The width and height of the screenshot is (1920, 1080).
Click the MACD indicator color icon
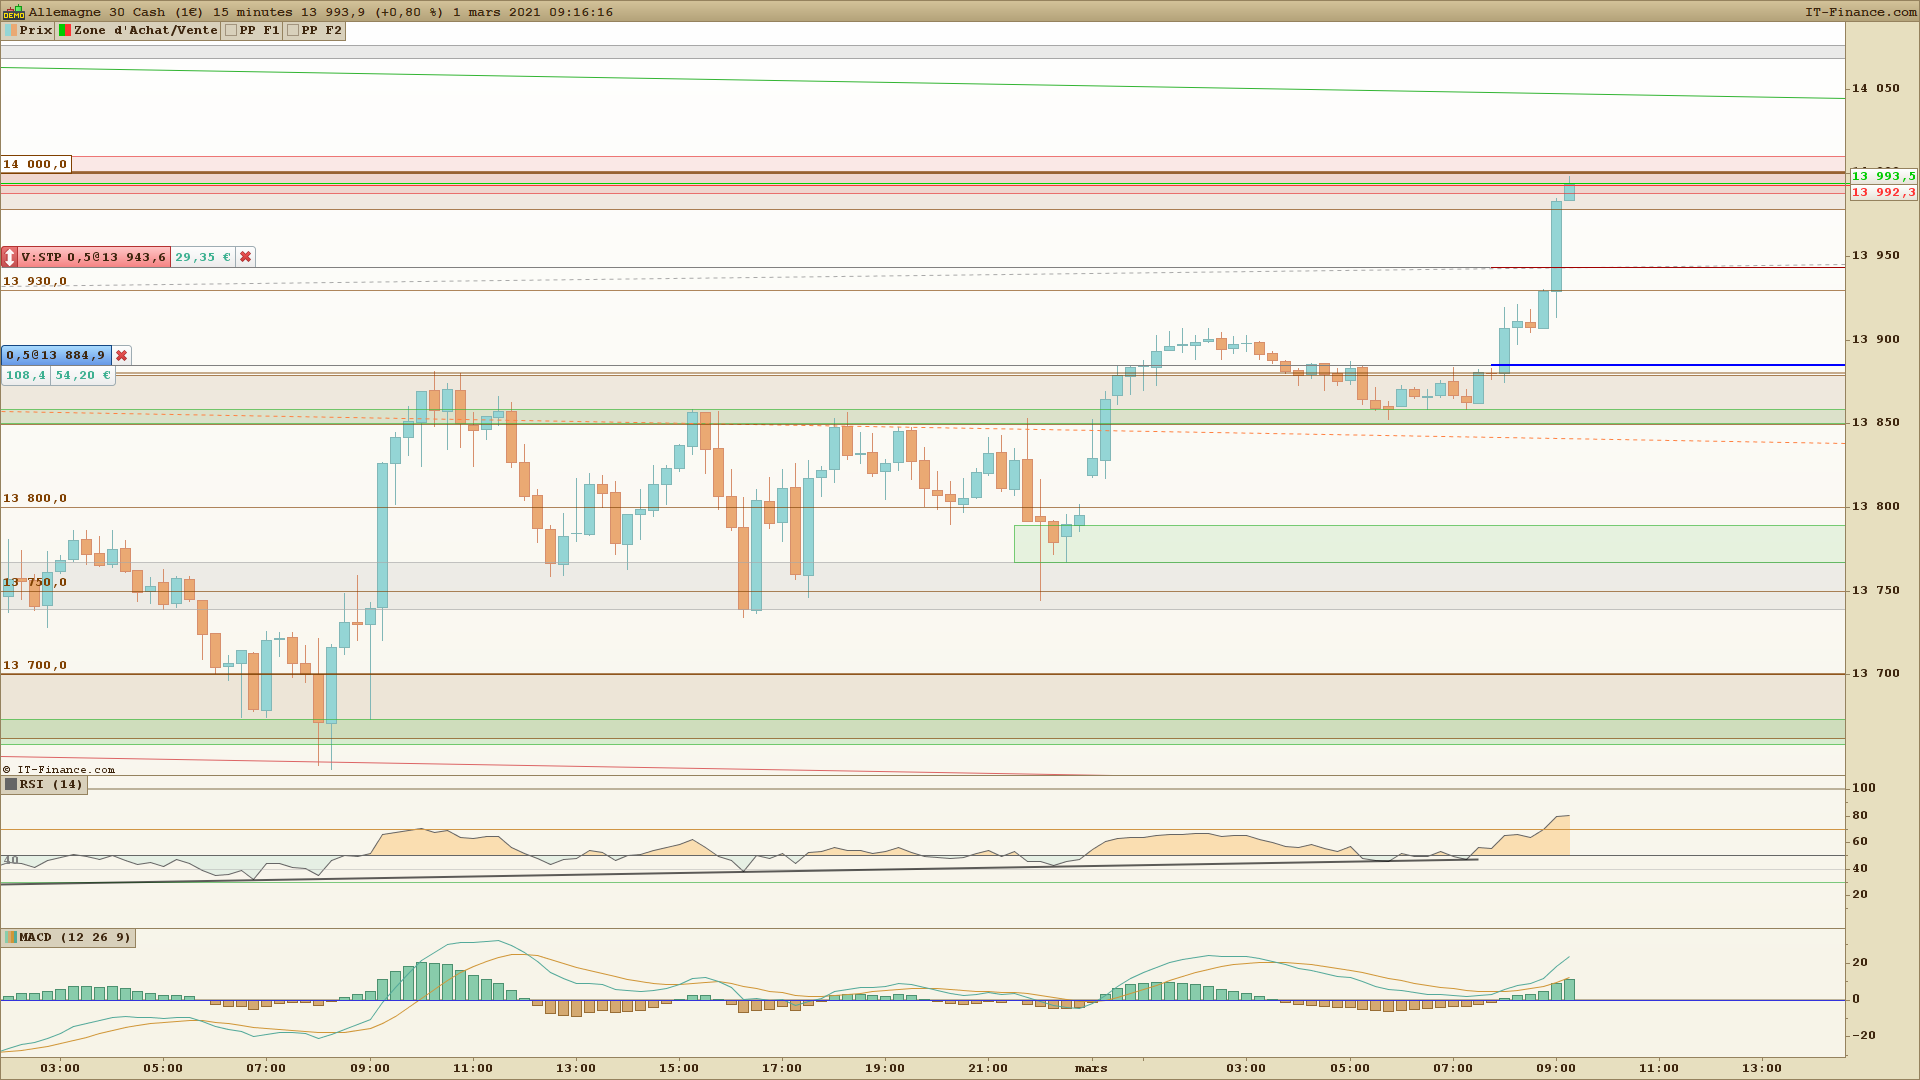[11, 937]
